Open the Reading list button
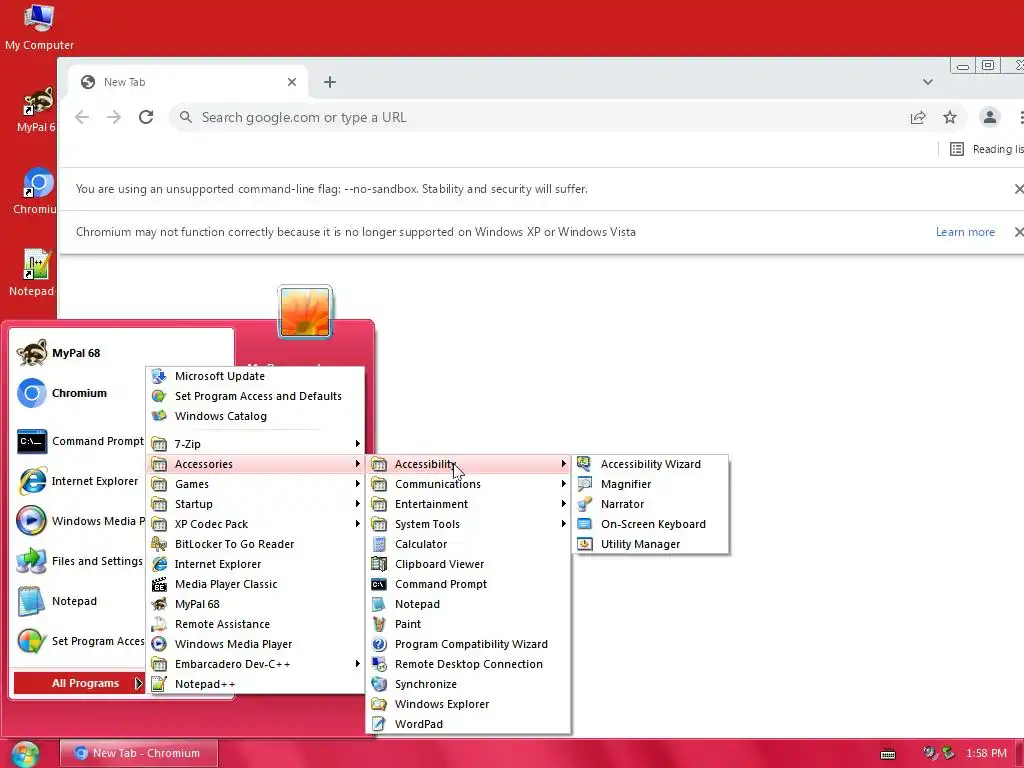Viewport: 1024px width, 768px height. pyautogui.click(x=986, y=149)
